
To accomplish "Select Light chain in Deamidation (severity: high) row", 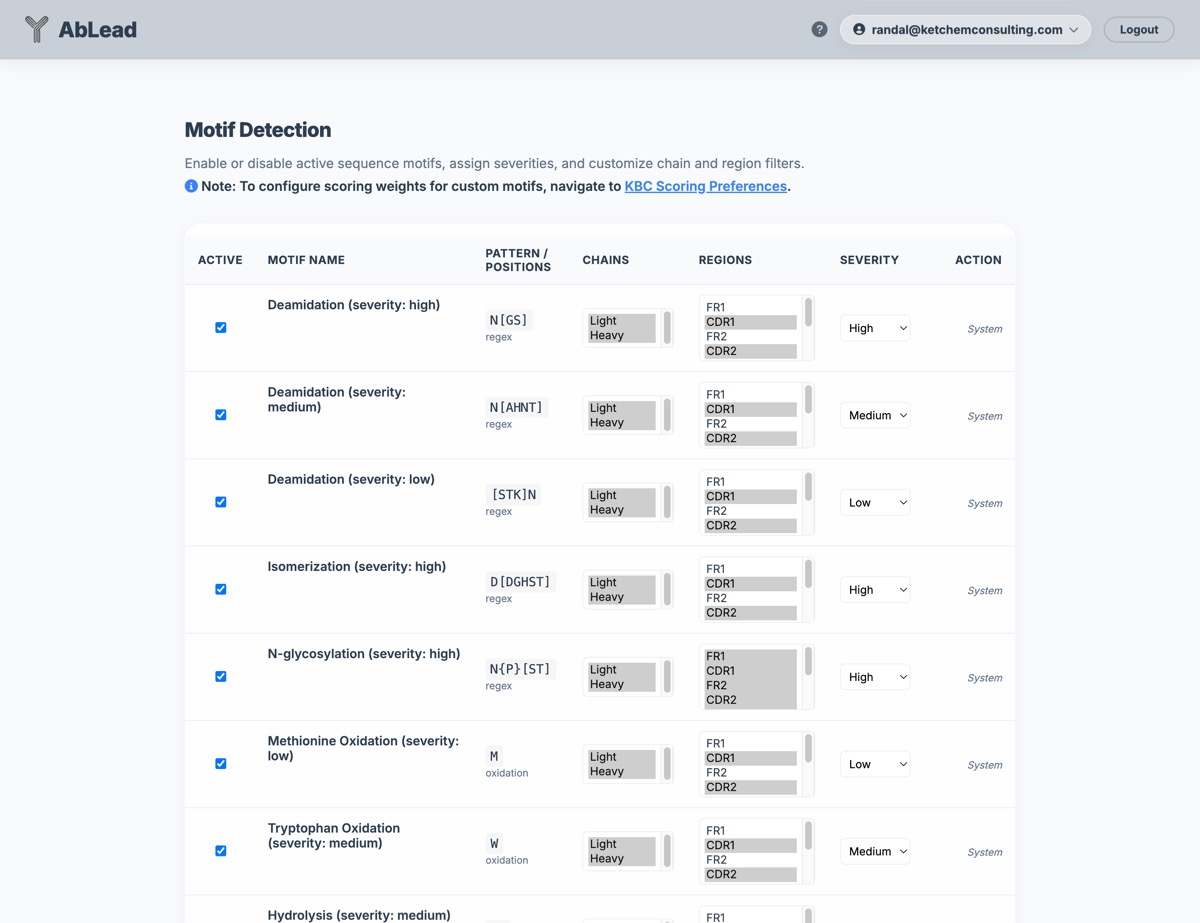I will pos(620,321).
